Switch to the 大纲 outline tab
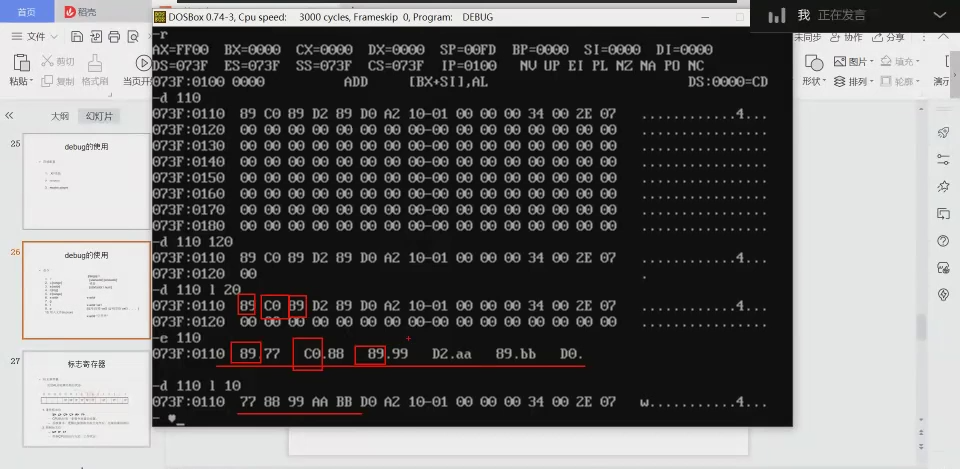The width and height of the screenshot is (960, 469). 59,116
